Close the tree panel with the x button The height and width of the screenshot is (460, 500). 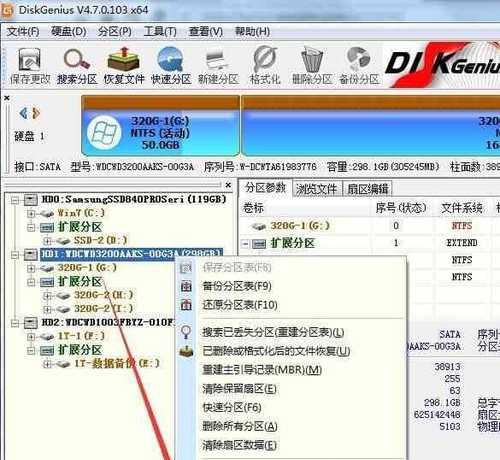pos(228,185)
